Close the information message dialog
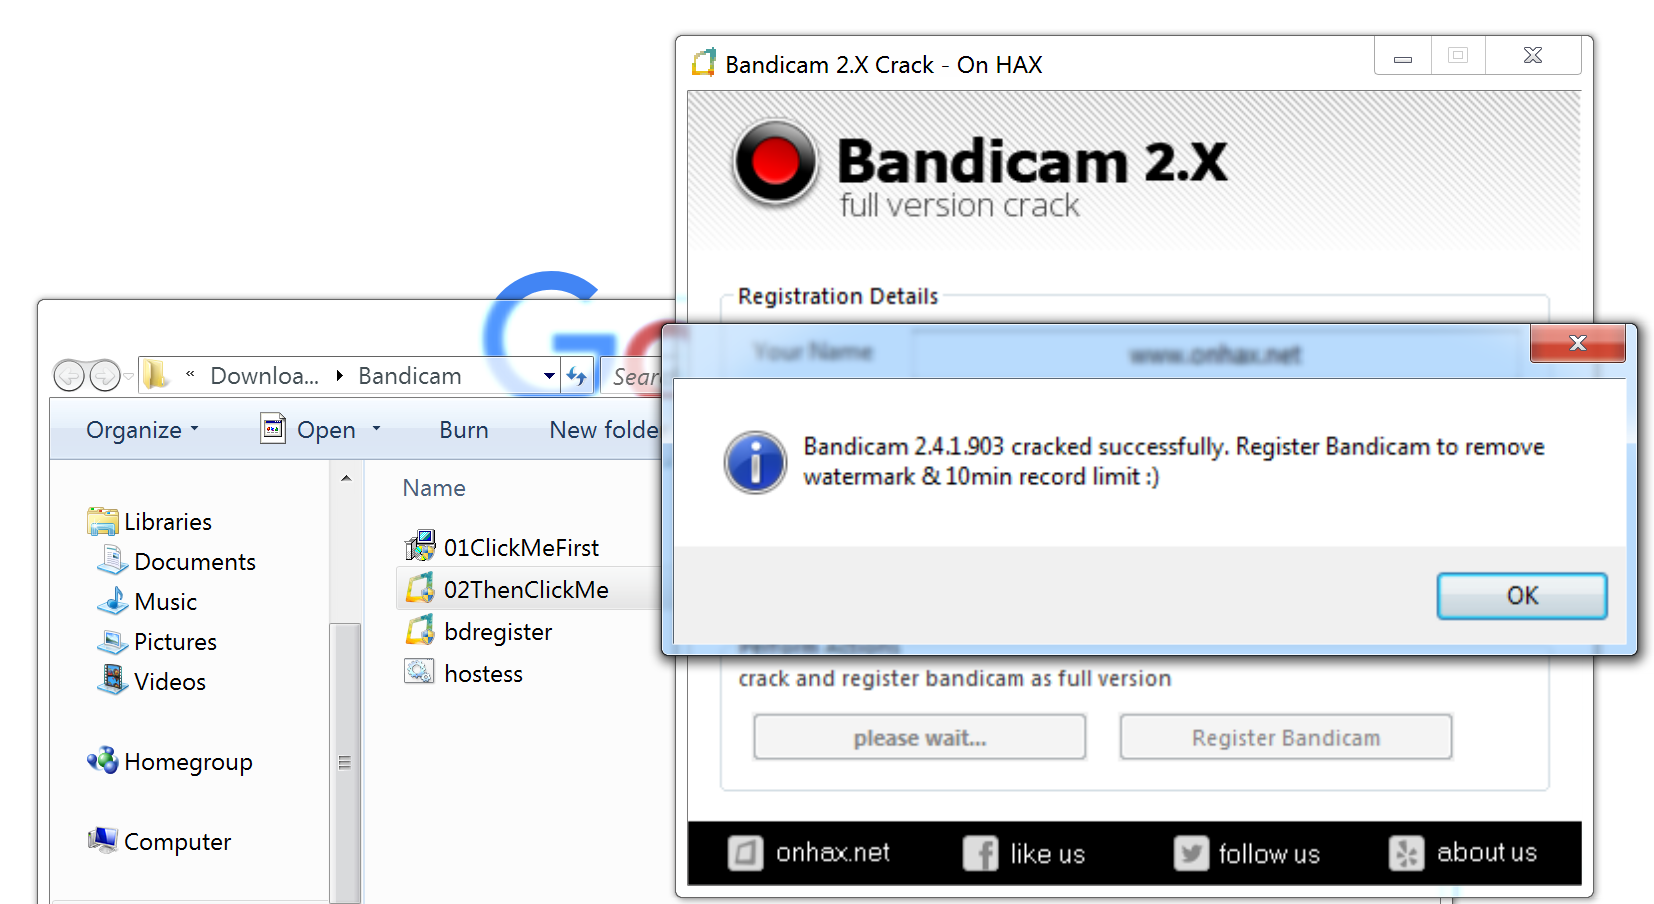Viewport: 1654px width, 904px height. click(x=1577, y=343)
